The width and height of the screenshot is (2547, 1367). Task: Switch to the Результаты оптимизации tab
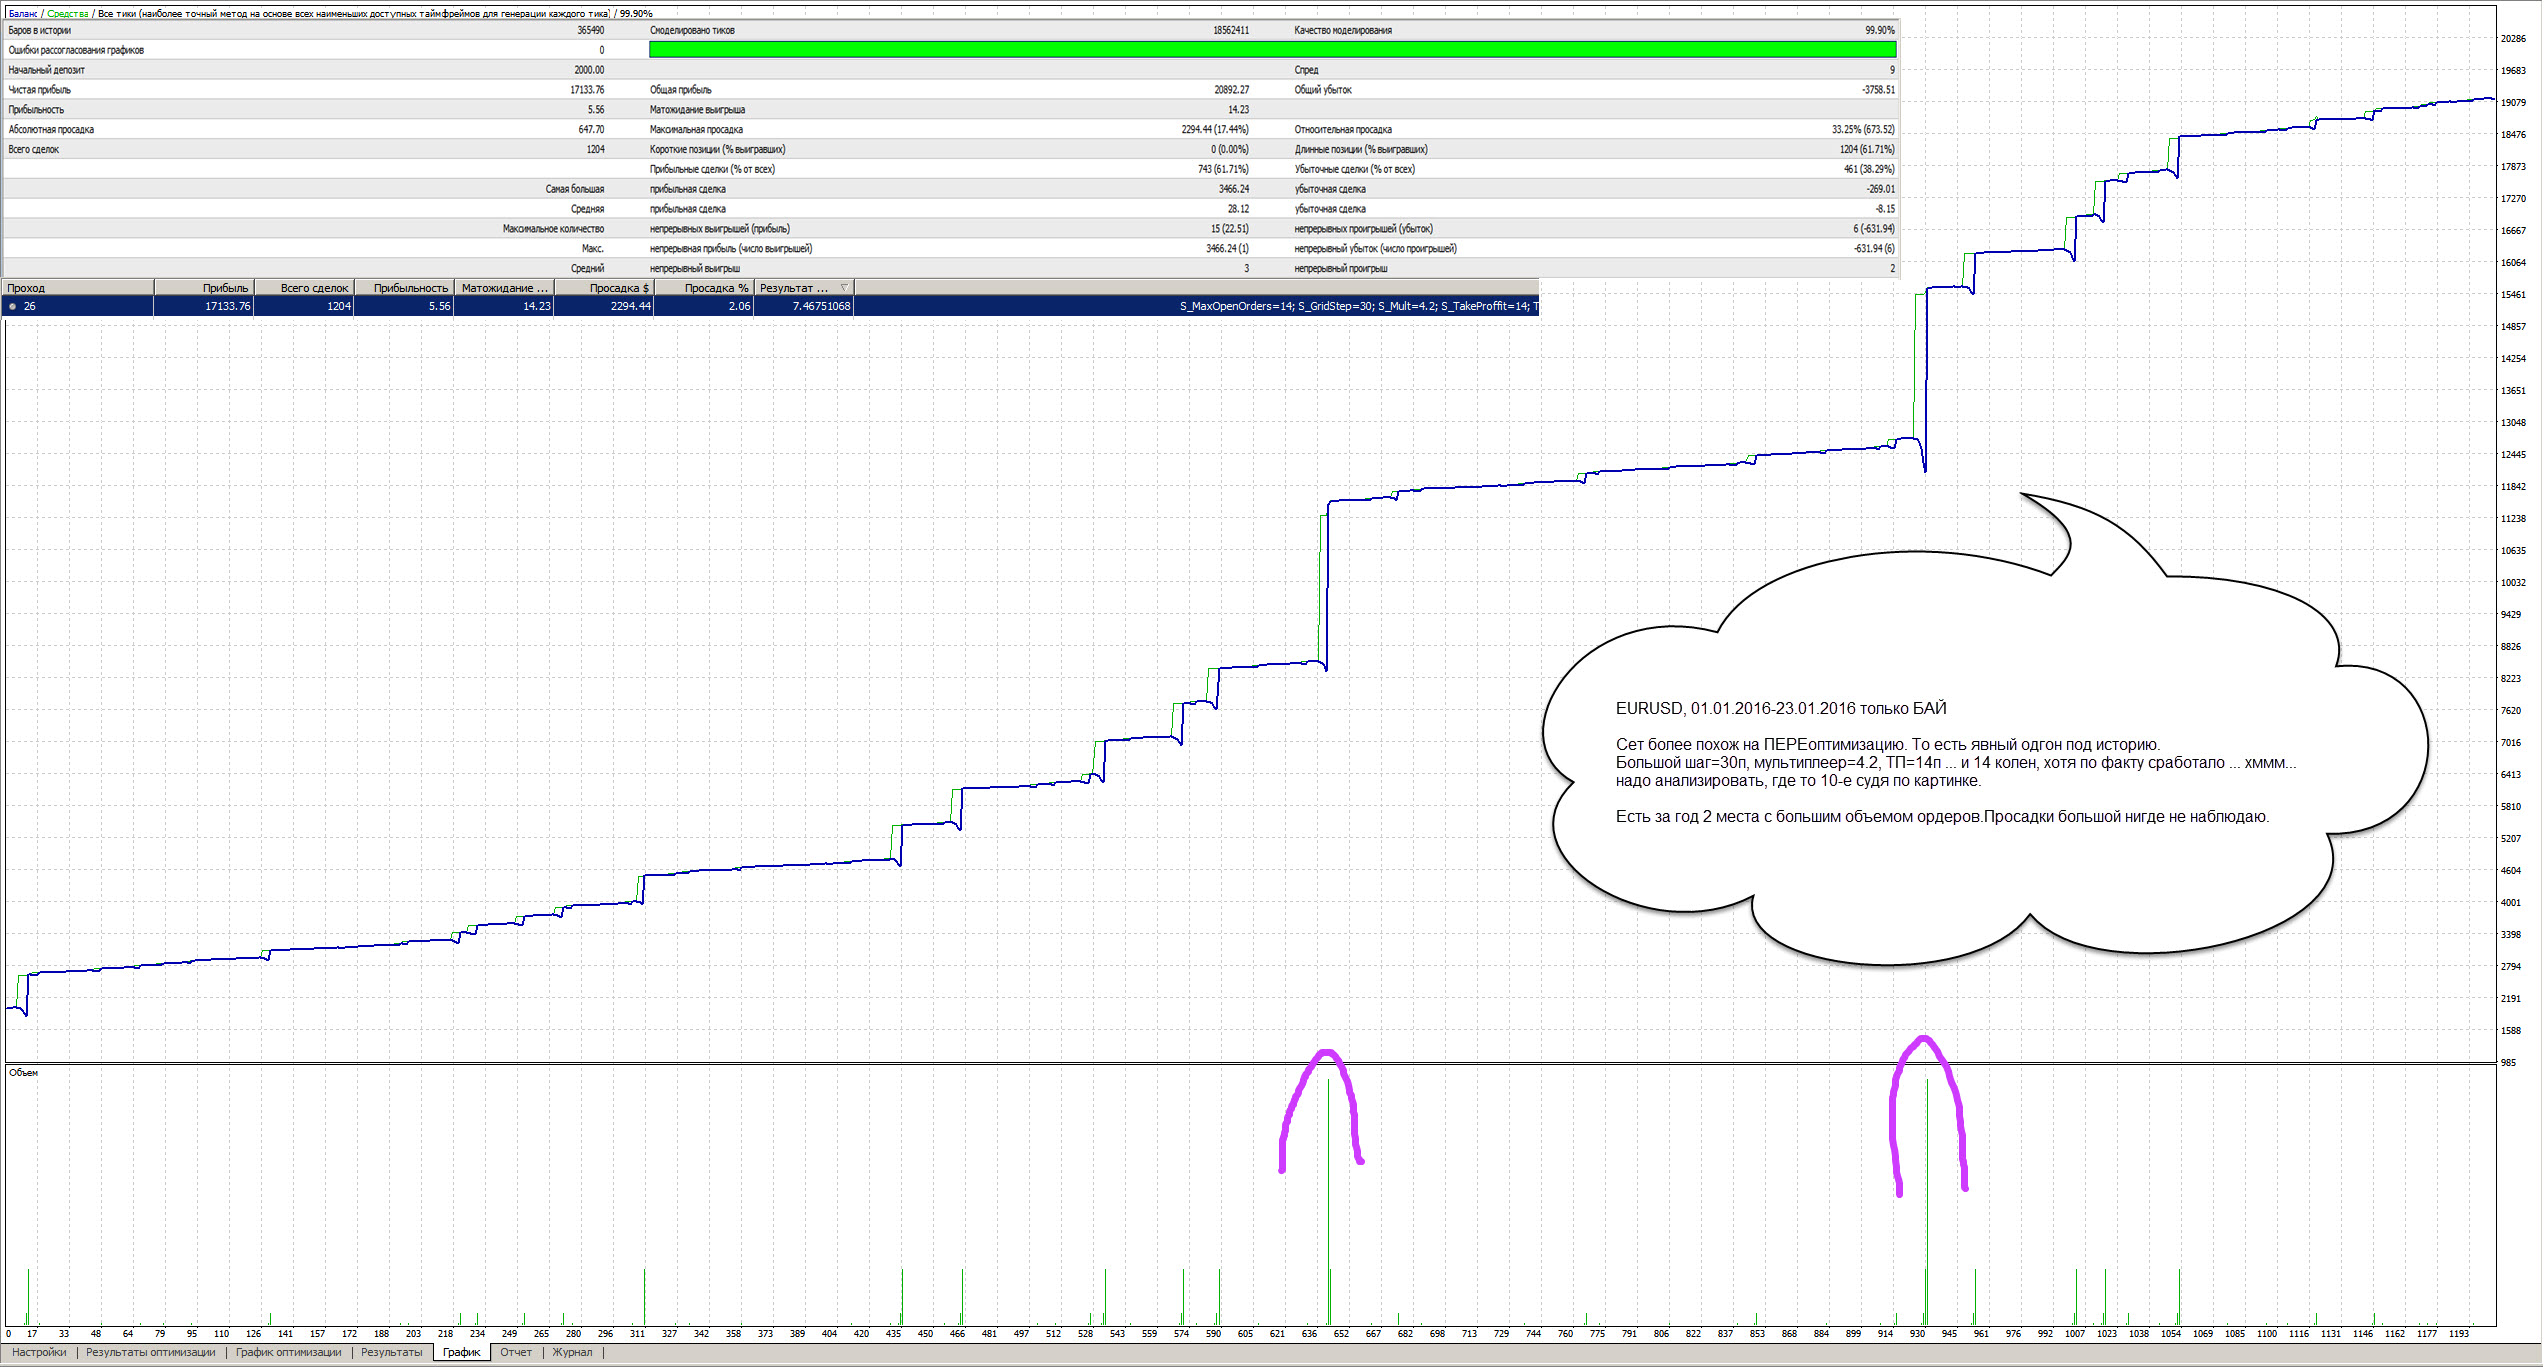pos(151,1352)
